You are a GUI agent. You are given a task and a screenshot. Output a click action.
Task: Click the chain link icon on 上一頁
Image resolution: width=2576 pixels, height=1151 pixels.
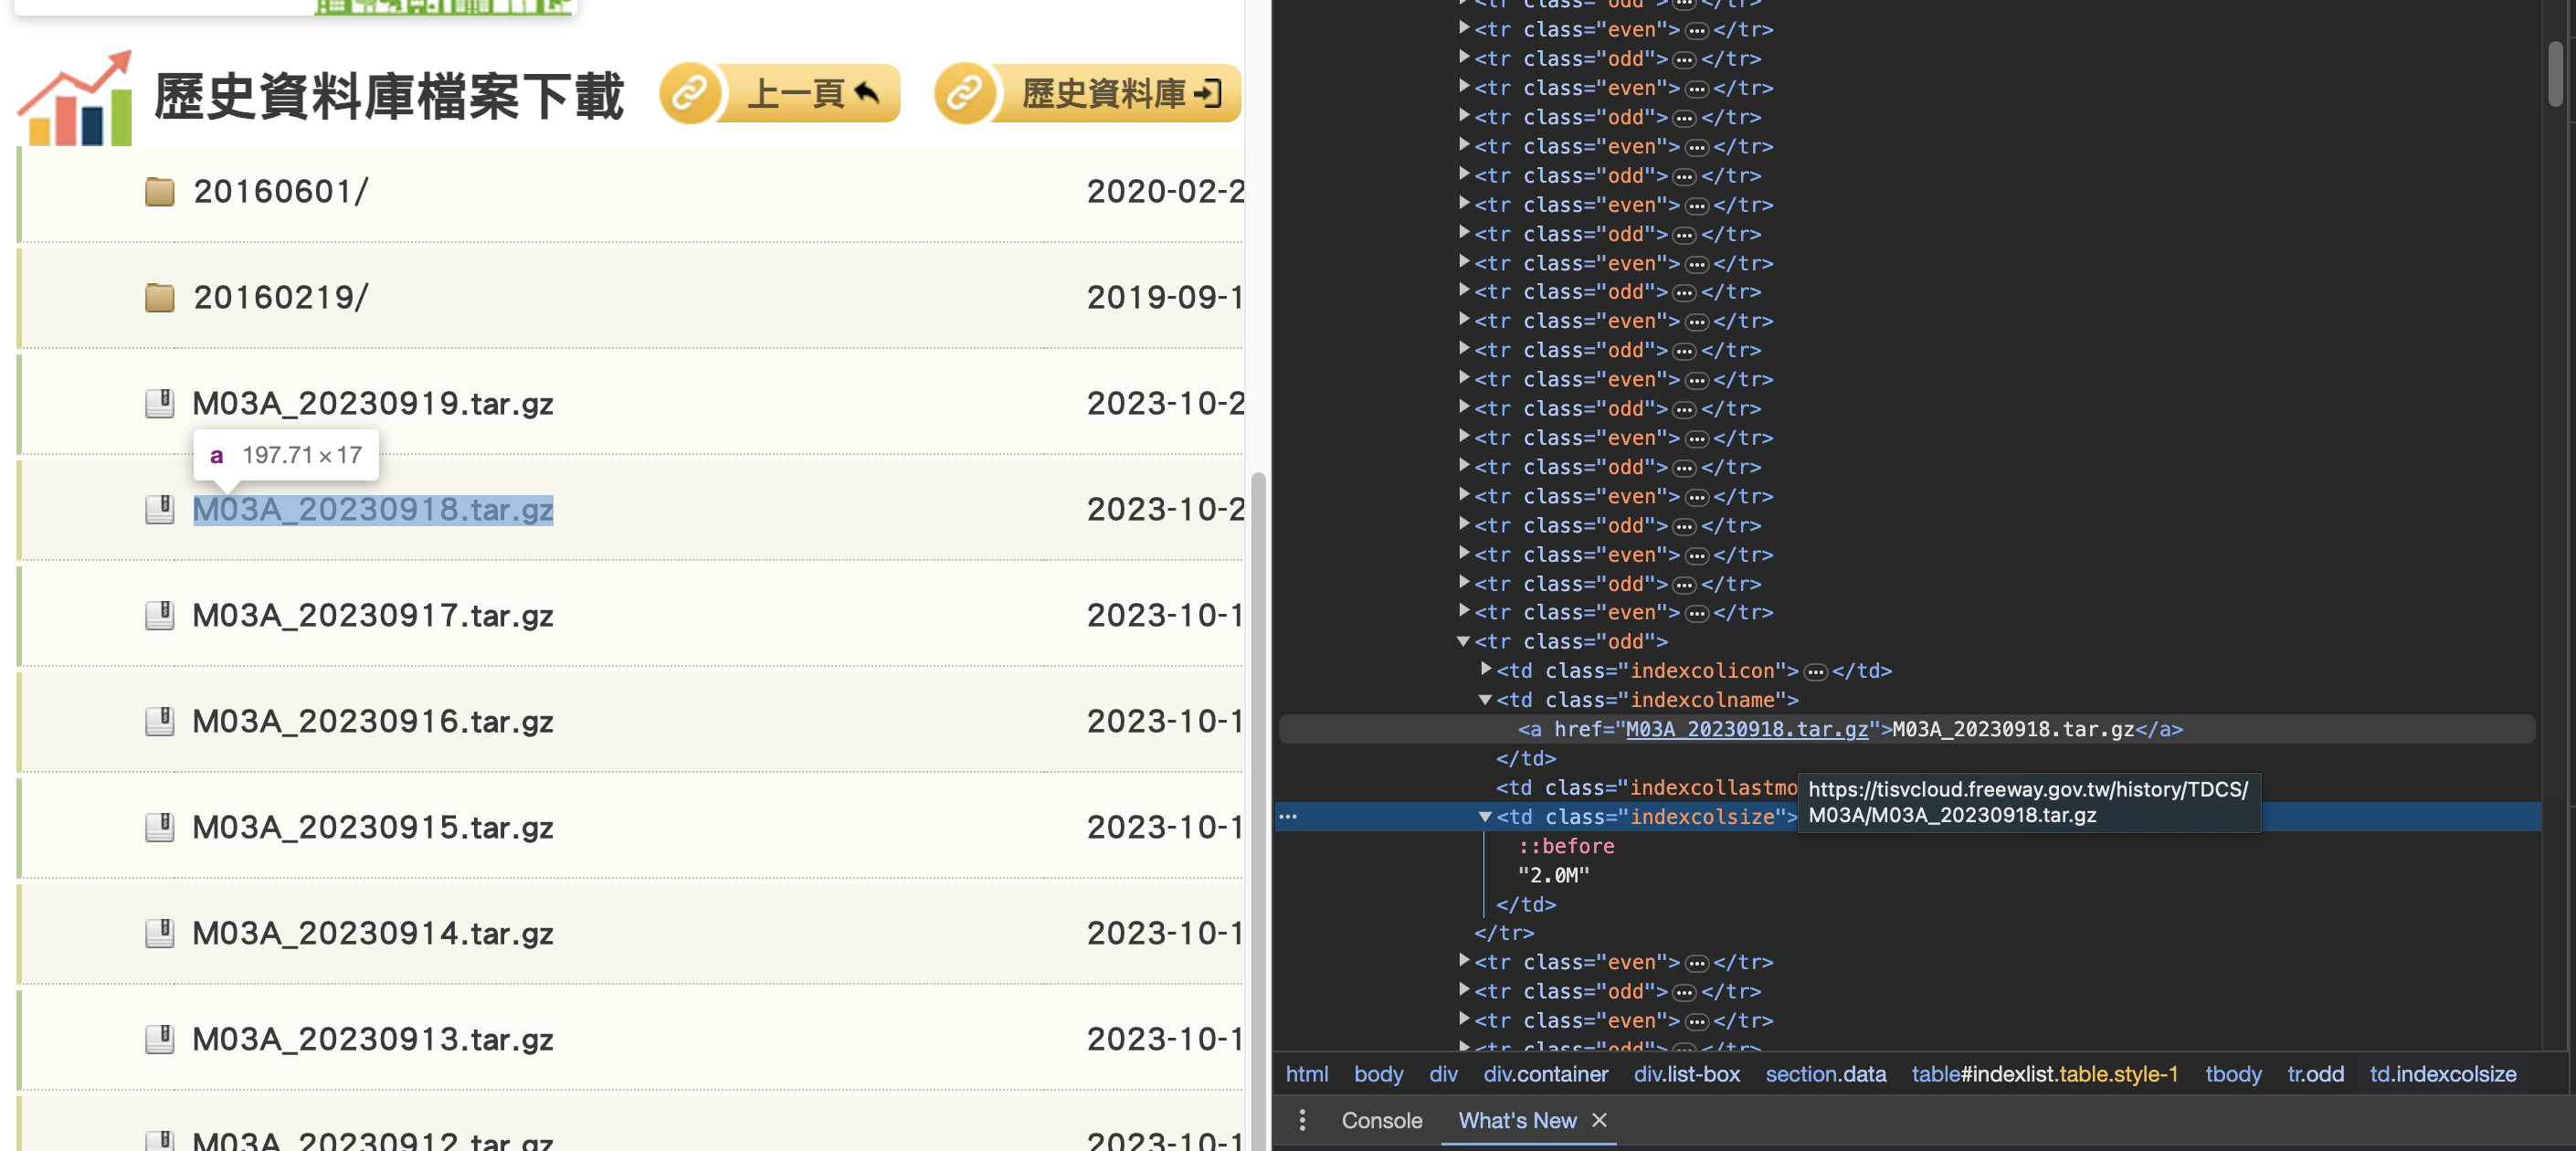pyautogui.click(x=689, y=94)
